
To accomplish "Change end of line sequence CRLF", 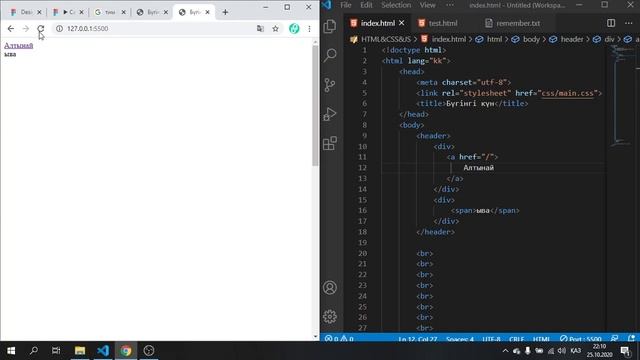I will [x=516, y=339].
